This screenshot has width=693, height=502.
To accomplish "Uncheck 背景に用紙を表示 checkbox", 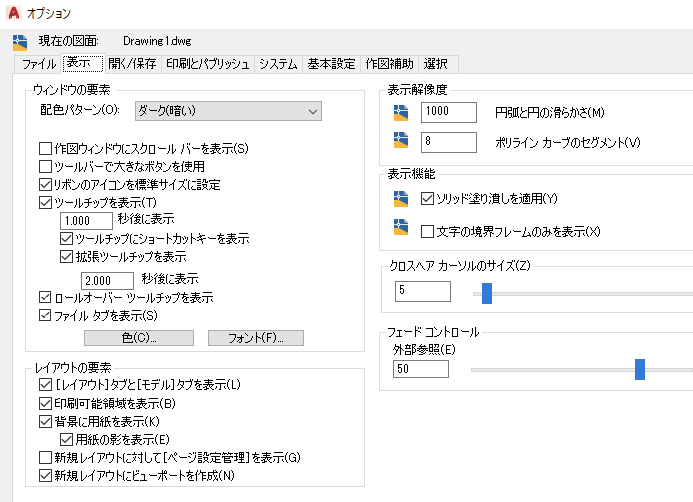I will 46,422.
